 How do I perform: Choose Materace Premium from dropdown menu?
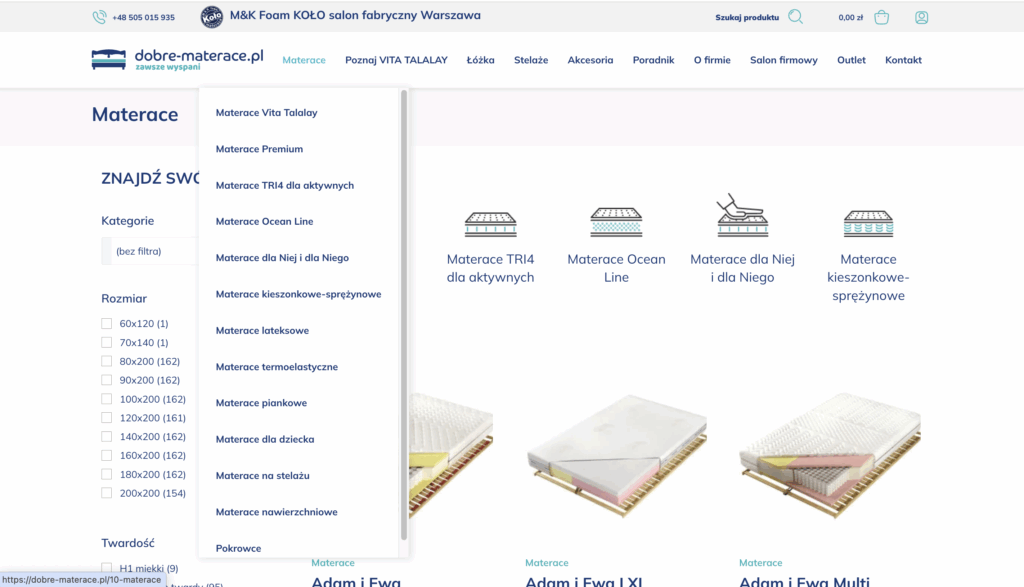point(259,149)
